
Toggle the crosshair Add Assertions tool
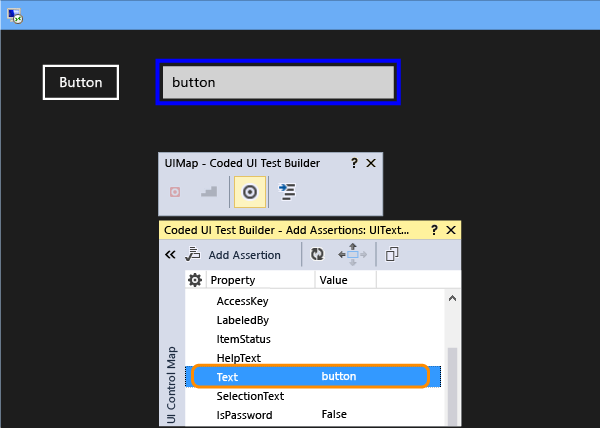tap(250, 192)
